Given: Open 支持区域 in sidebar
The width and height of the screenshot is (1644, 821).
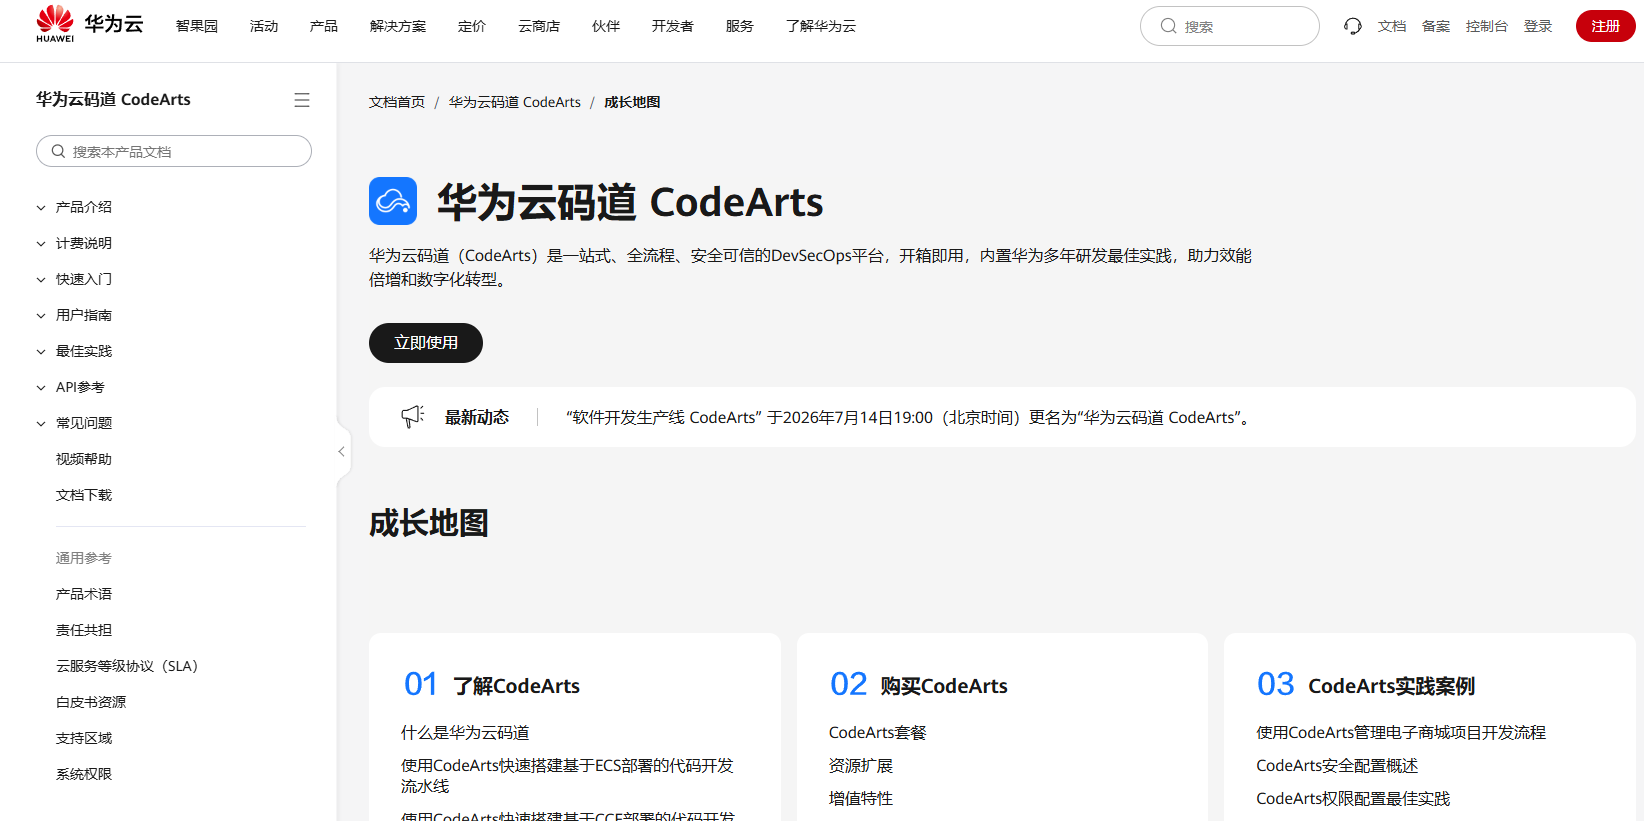Looking at the screenshot, I should point(84,738).
